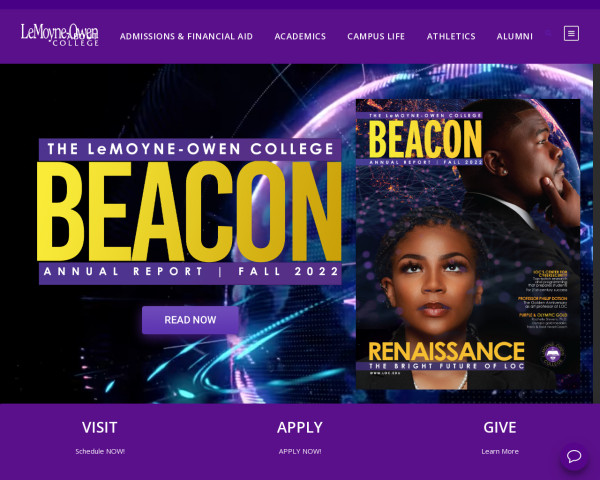Click the Read Now button

tap(190, 320)
